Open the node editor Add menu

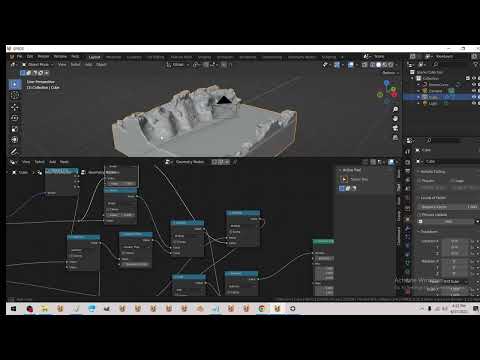click(53, 162)
